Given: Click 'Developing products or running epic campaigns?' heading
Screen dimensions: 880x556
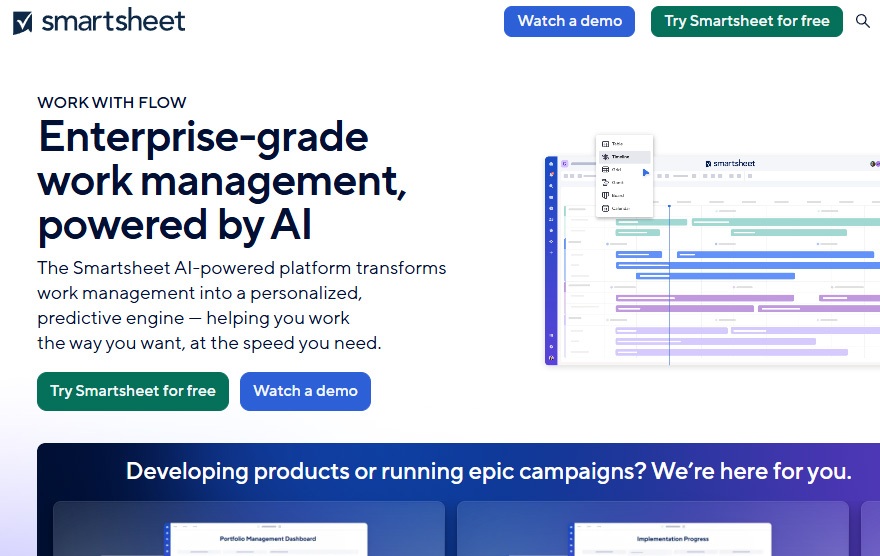Looking at the screenshot, I should click(489, 471).
